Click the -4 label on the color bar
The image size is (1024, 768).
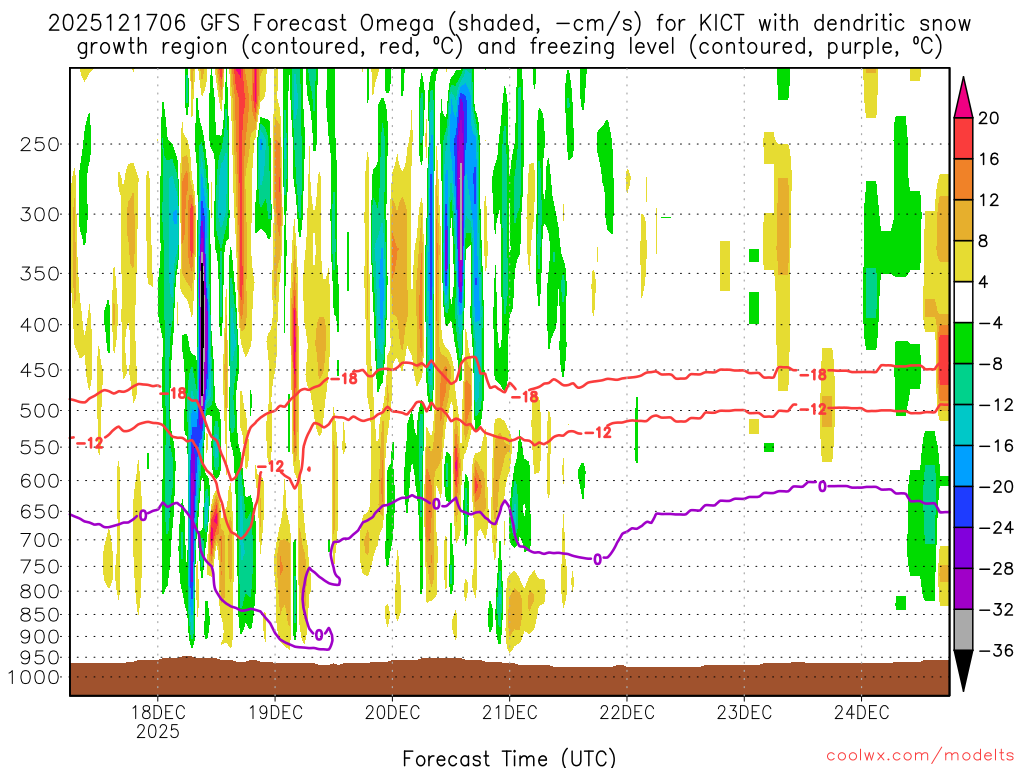pos(991,323)
